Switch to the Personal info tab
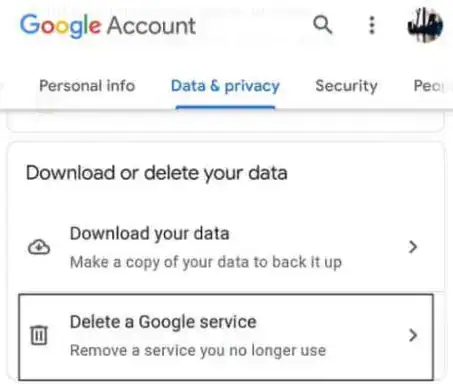 (87, 86)
